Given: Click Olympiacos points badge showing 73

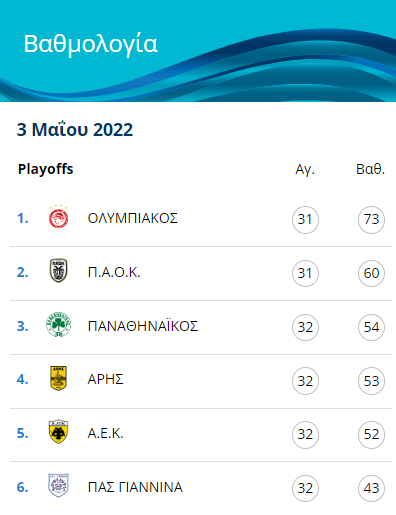Looking at the screenshot, I should click(x=371, y=220).
